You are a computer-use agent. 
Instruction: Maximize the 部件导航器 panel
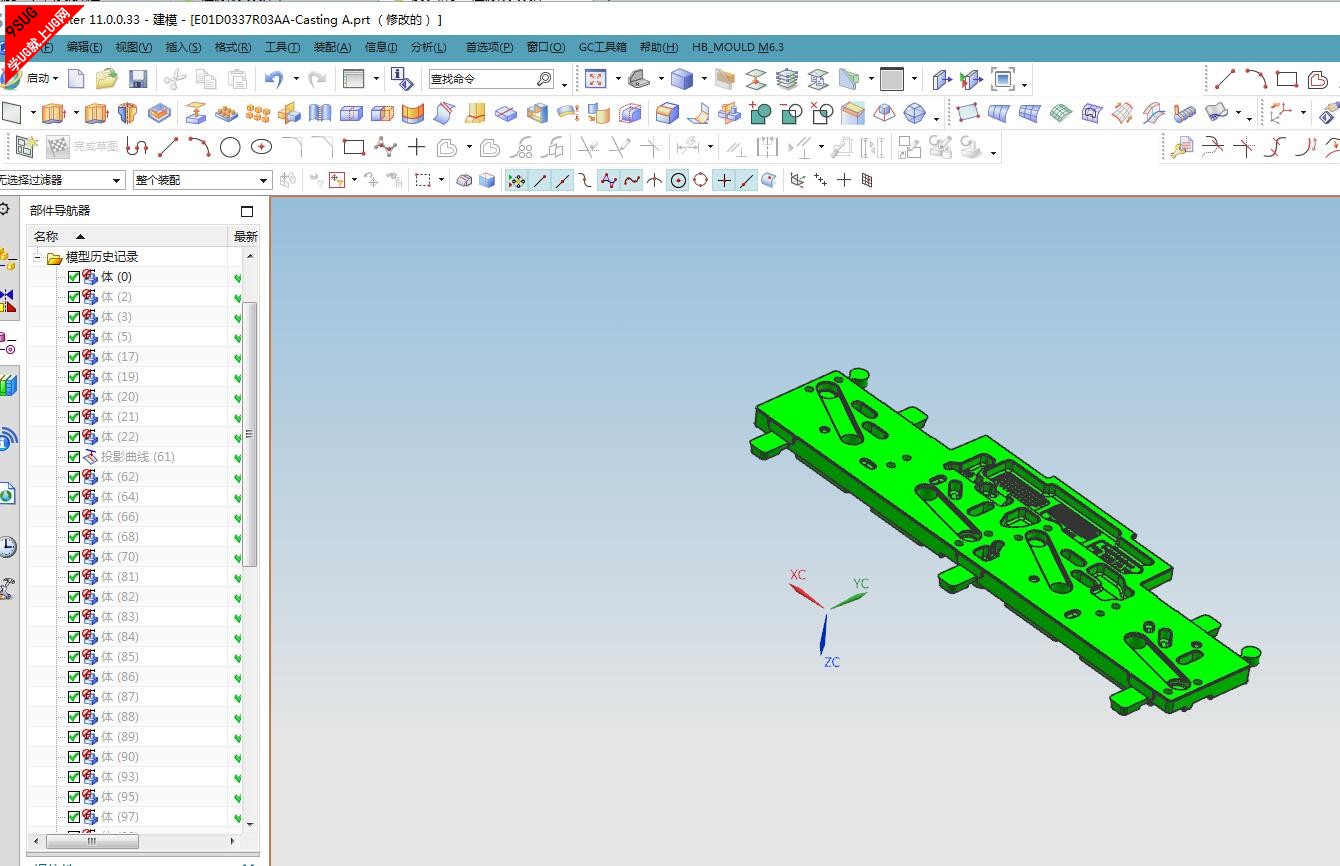click(247, 211)
